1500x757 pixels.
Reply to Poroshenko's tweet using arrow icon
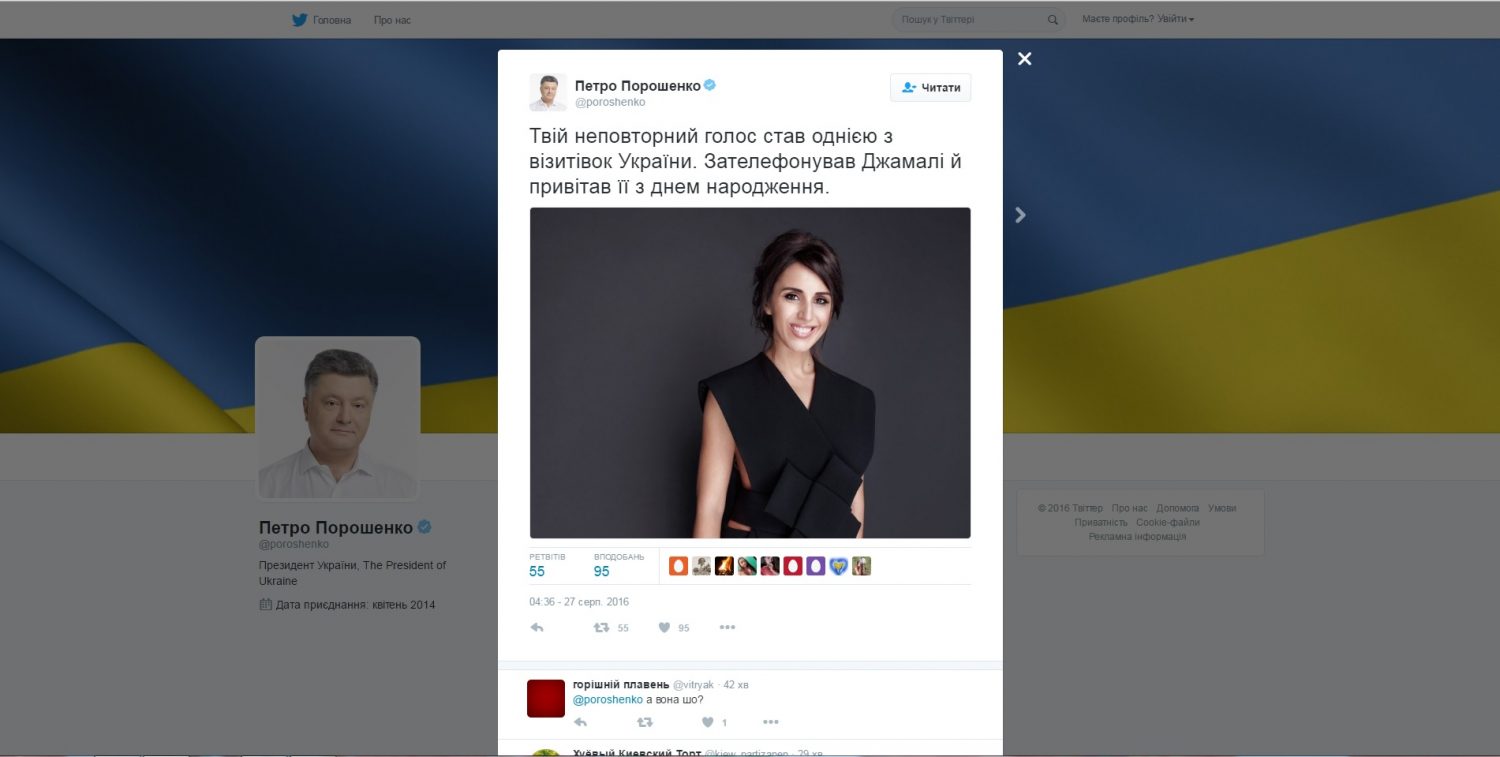(x=537, y=627)
